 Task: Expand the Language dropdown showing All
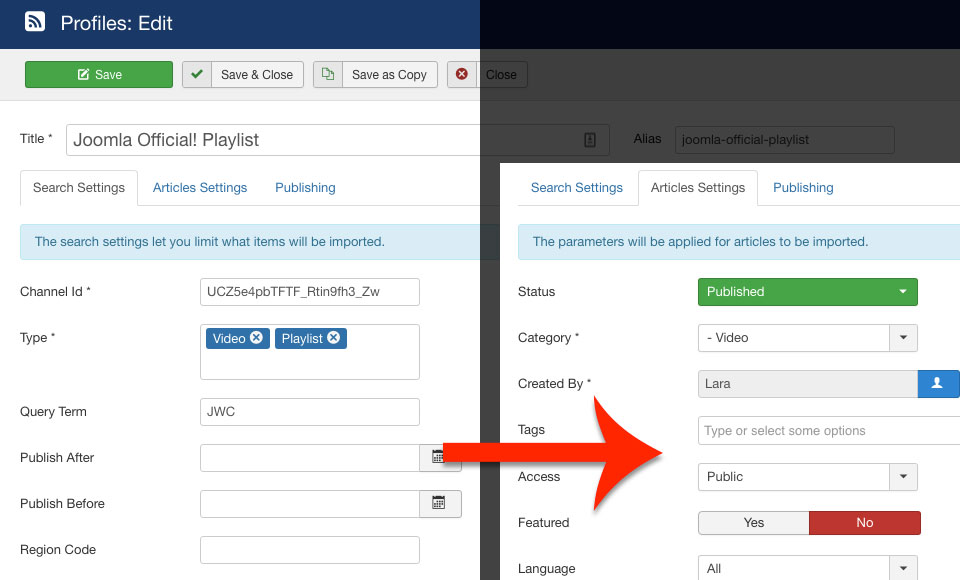[808, 568]
